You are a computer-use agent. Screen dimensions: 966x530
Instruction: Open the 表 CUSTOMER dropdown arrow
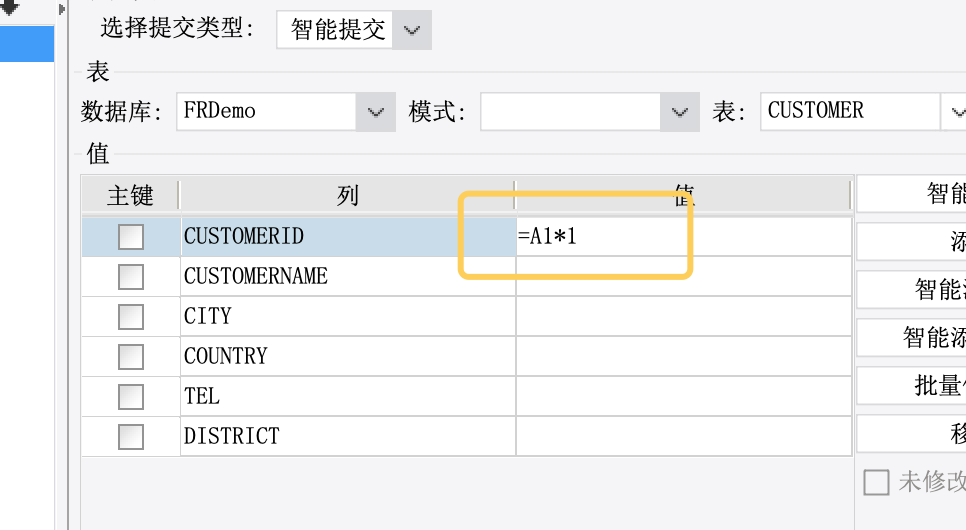point(955,112)
